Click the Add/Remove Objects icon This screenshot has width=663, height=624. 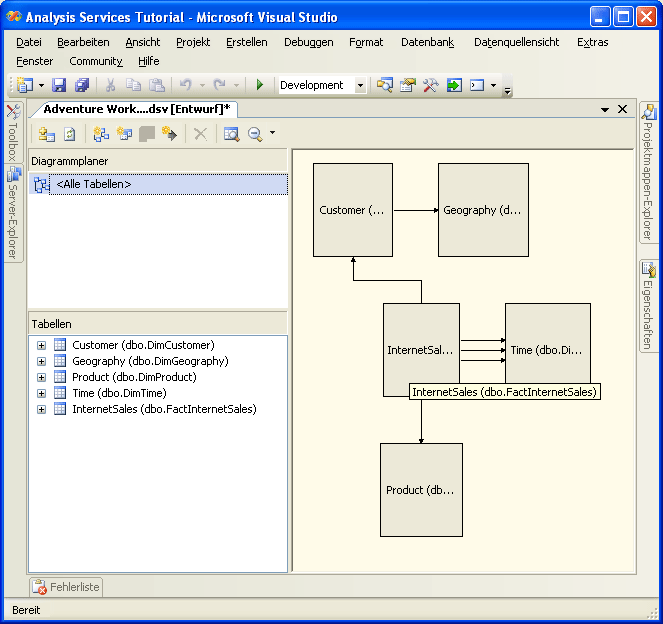47,134
